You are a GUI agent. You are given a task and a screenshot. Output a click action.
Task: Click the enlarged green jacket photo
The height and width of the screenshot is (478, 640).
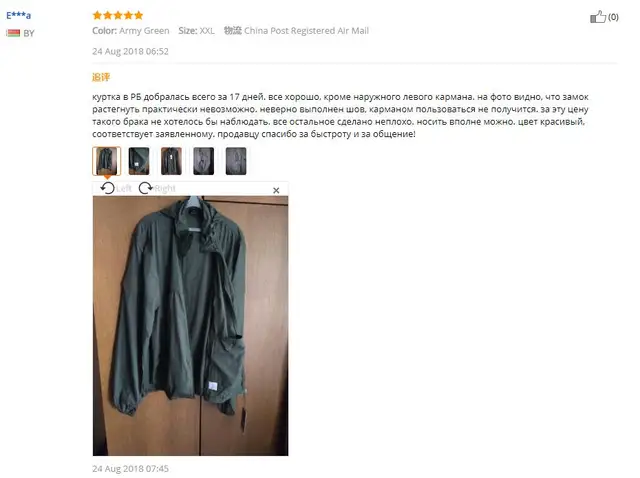(x=190, y=326)
